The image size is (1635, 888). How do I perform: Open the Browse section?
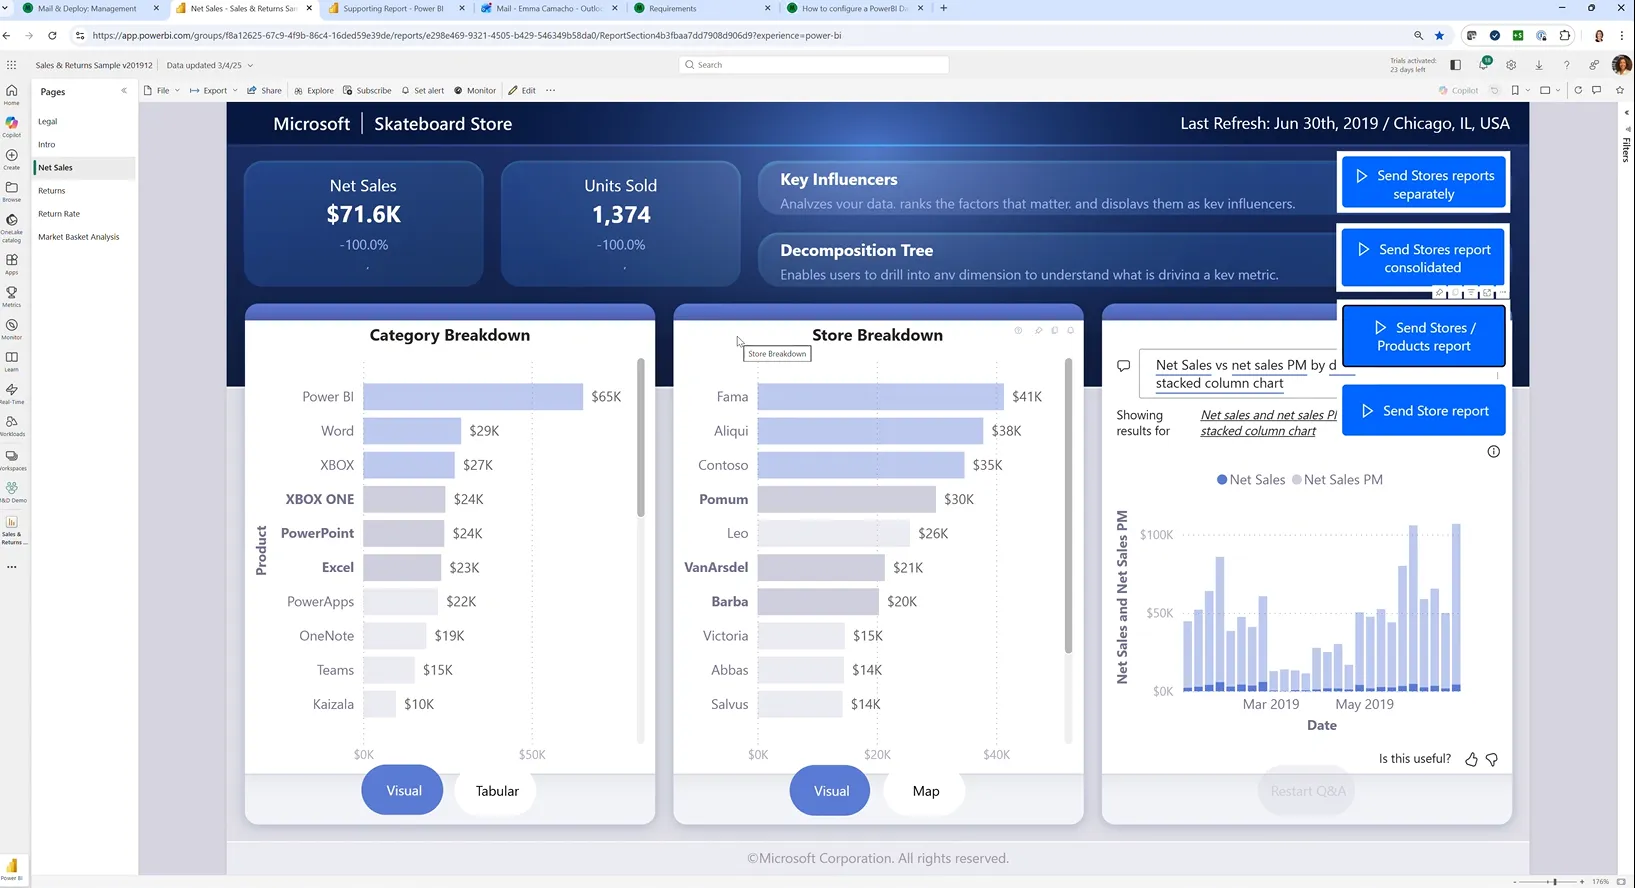pos(11,191)
